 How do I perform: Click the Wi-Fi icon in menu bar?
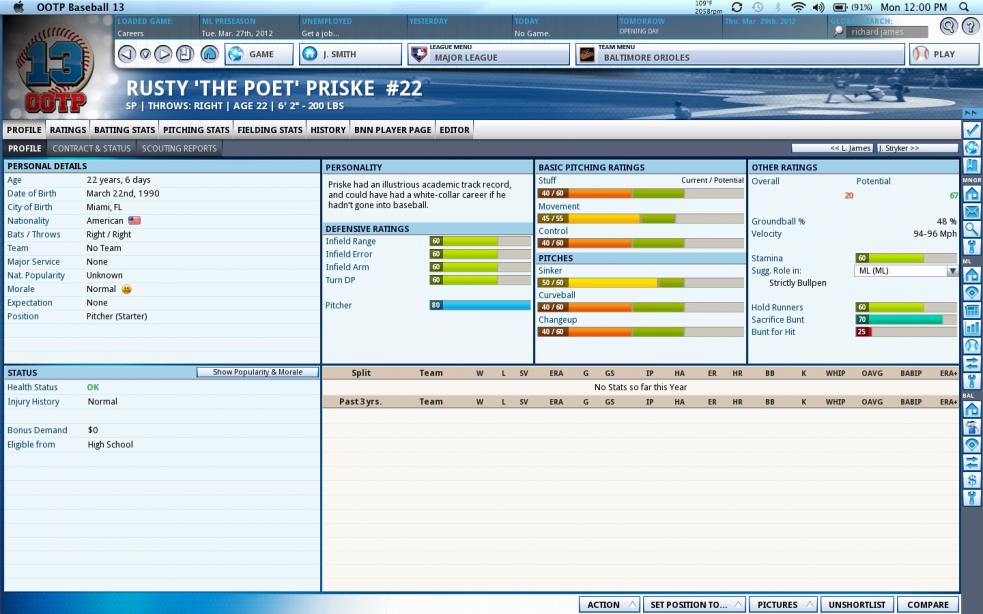(x=798, y=8)
